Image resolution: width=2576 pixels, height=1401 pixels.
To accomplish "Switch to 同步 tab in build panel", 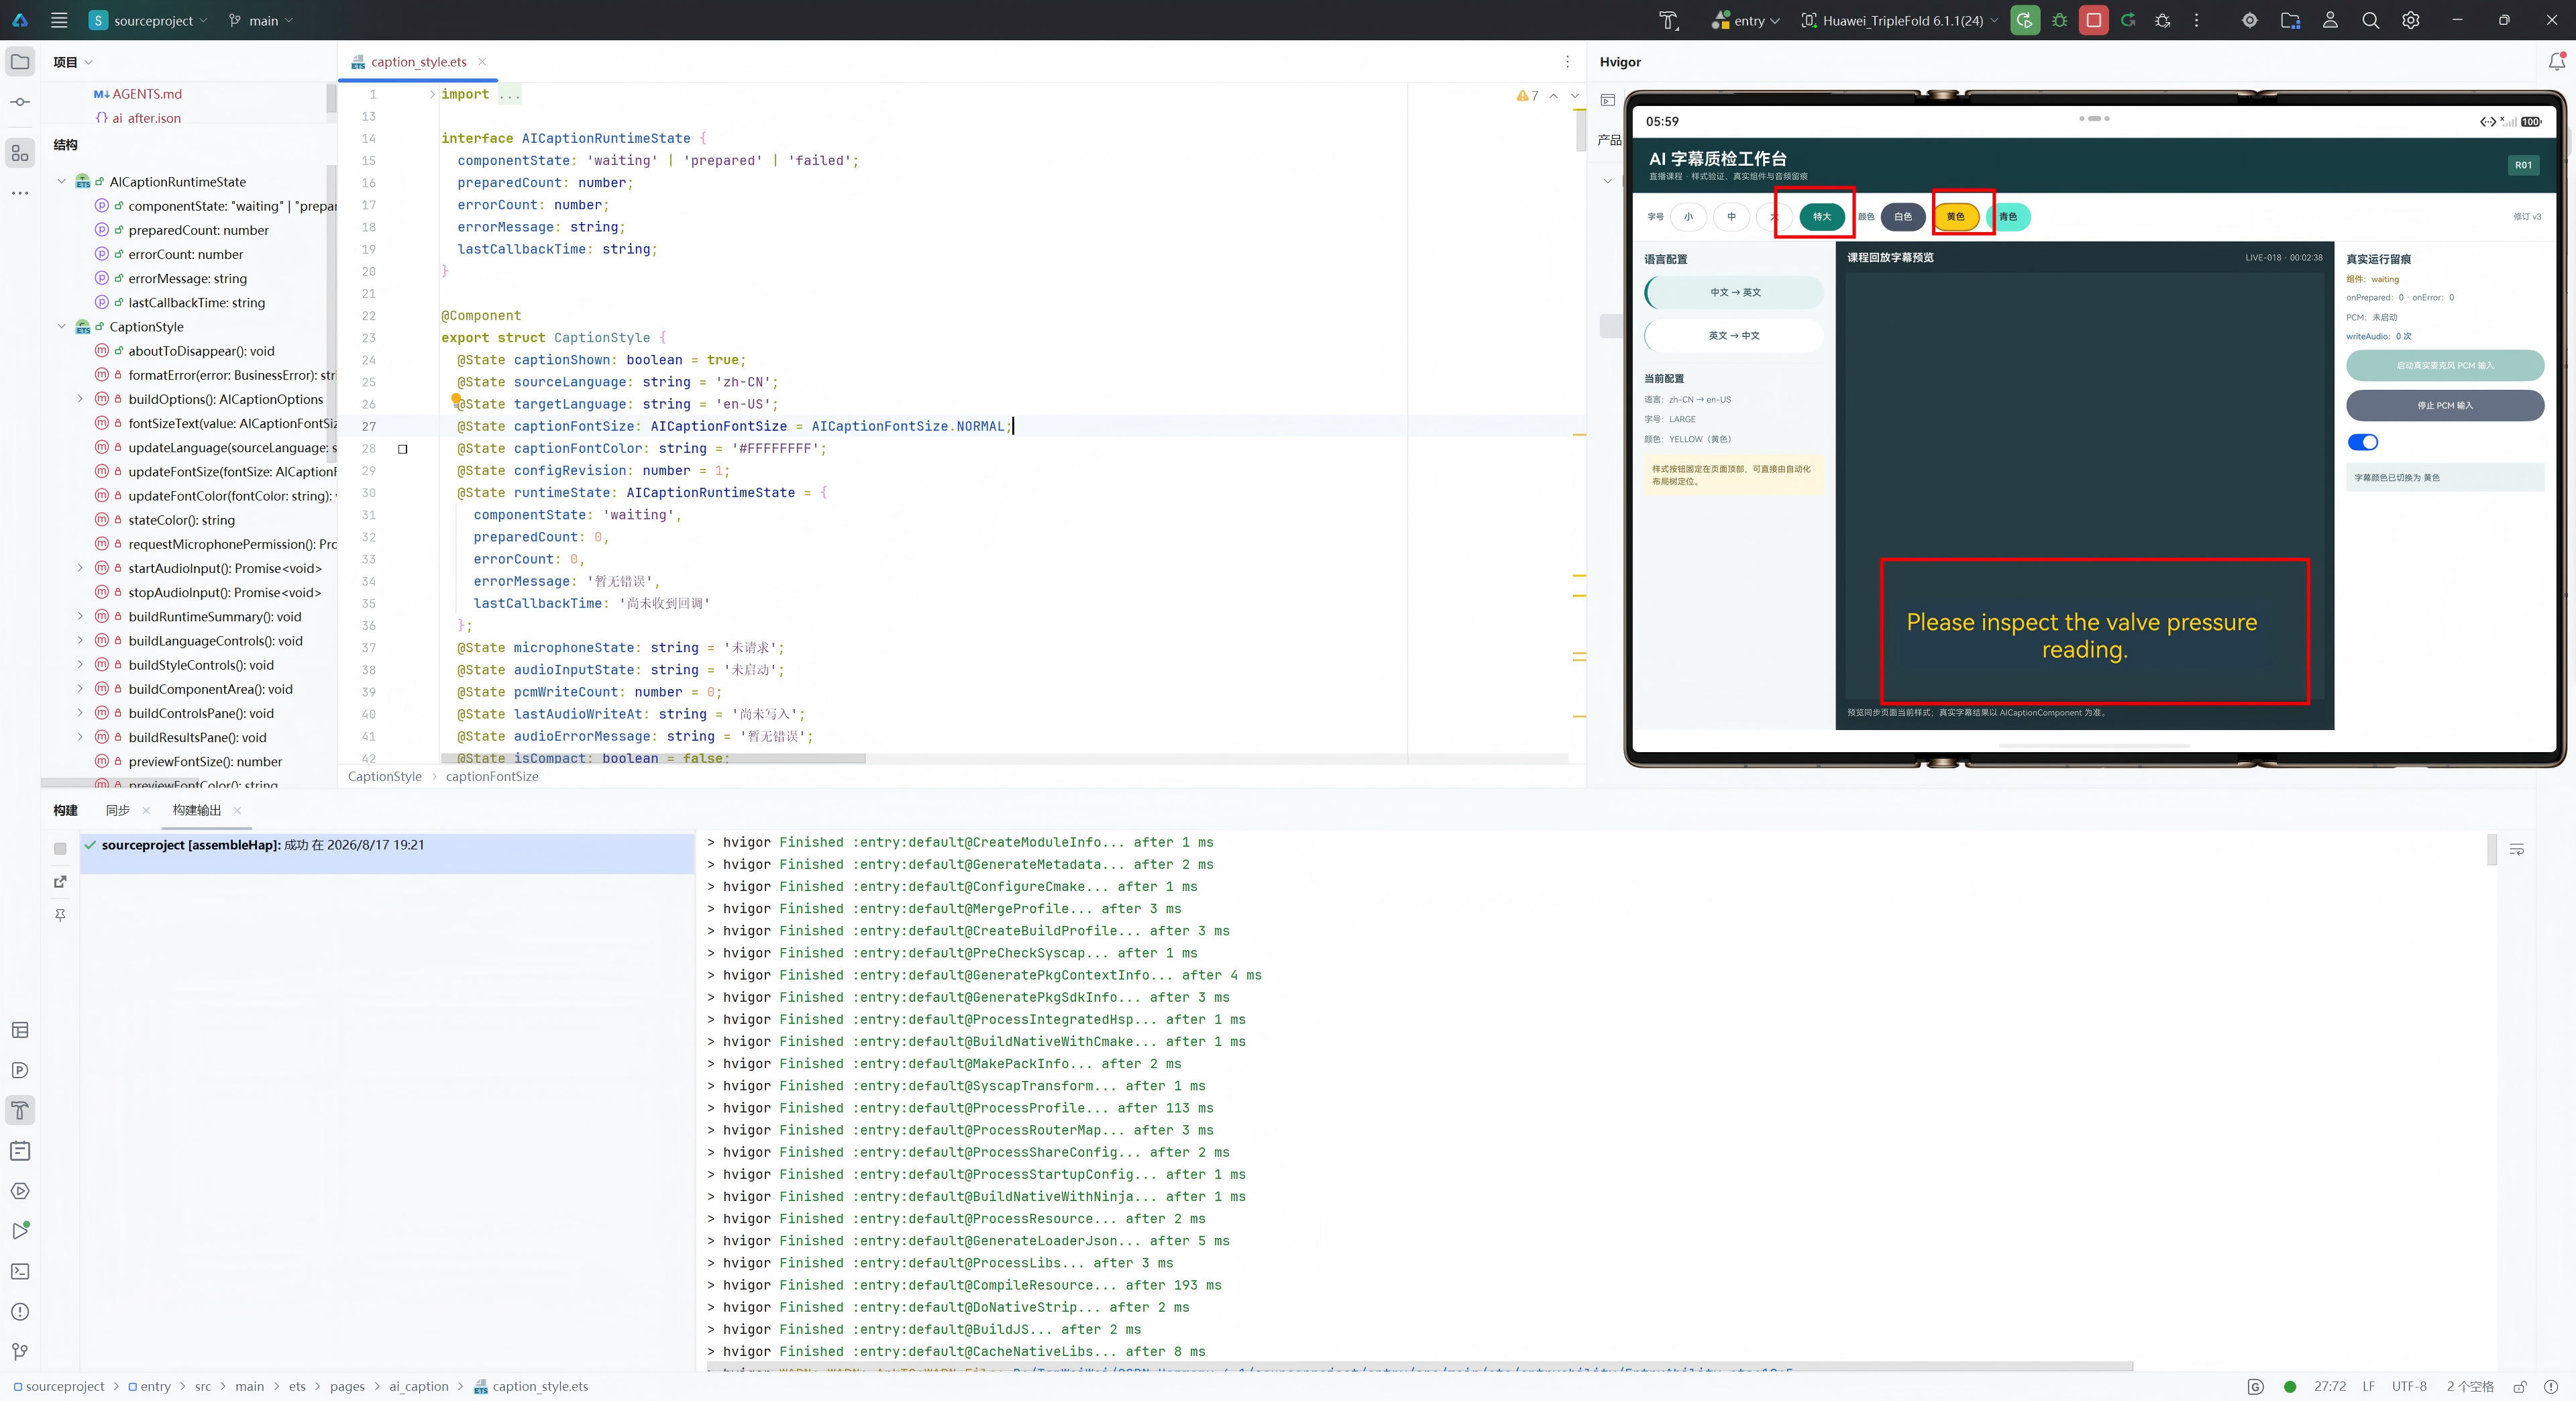I will point(118,810).
